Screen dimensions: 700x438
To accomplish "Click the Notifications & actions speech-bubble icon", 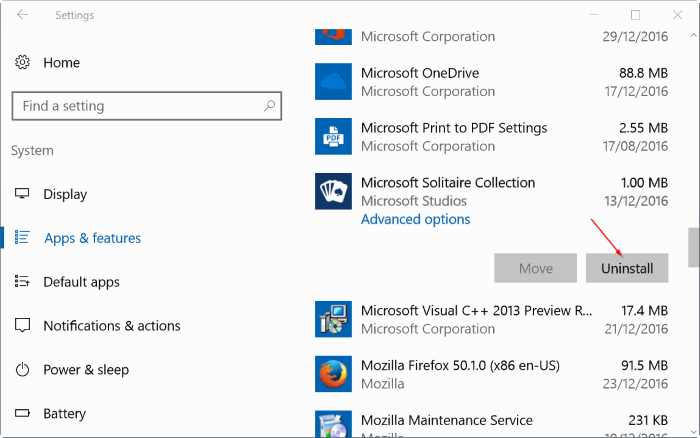I will click(22, 325).
